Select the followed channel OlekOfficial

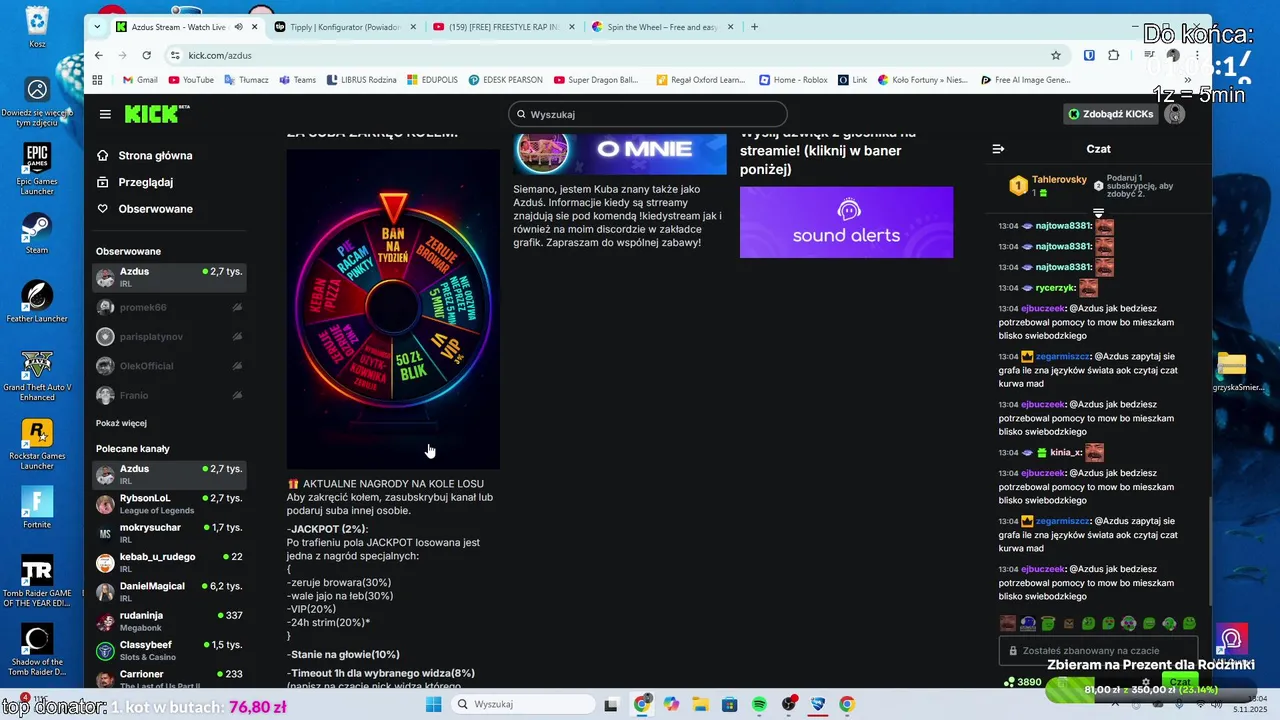click(x=169, y=366)
